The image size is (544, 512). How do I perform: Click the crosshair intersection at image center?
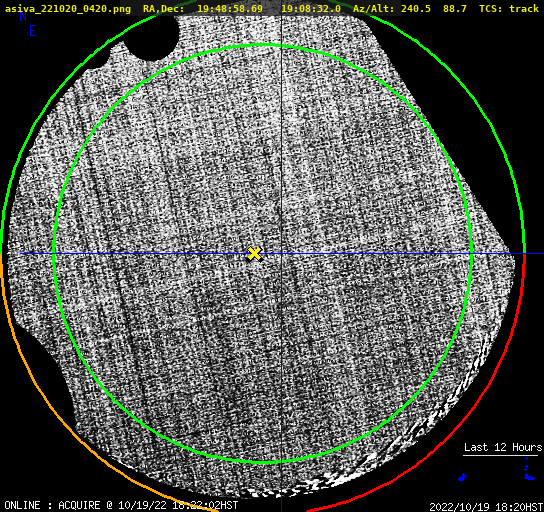coord(281,254)
